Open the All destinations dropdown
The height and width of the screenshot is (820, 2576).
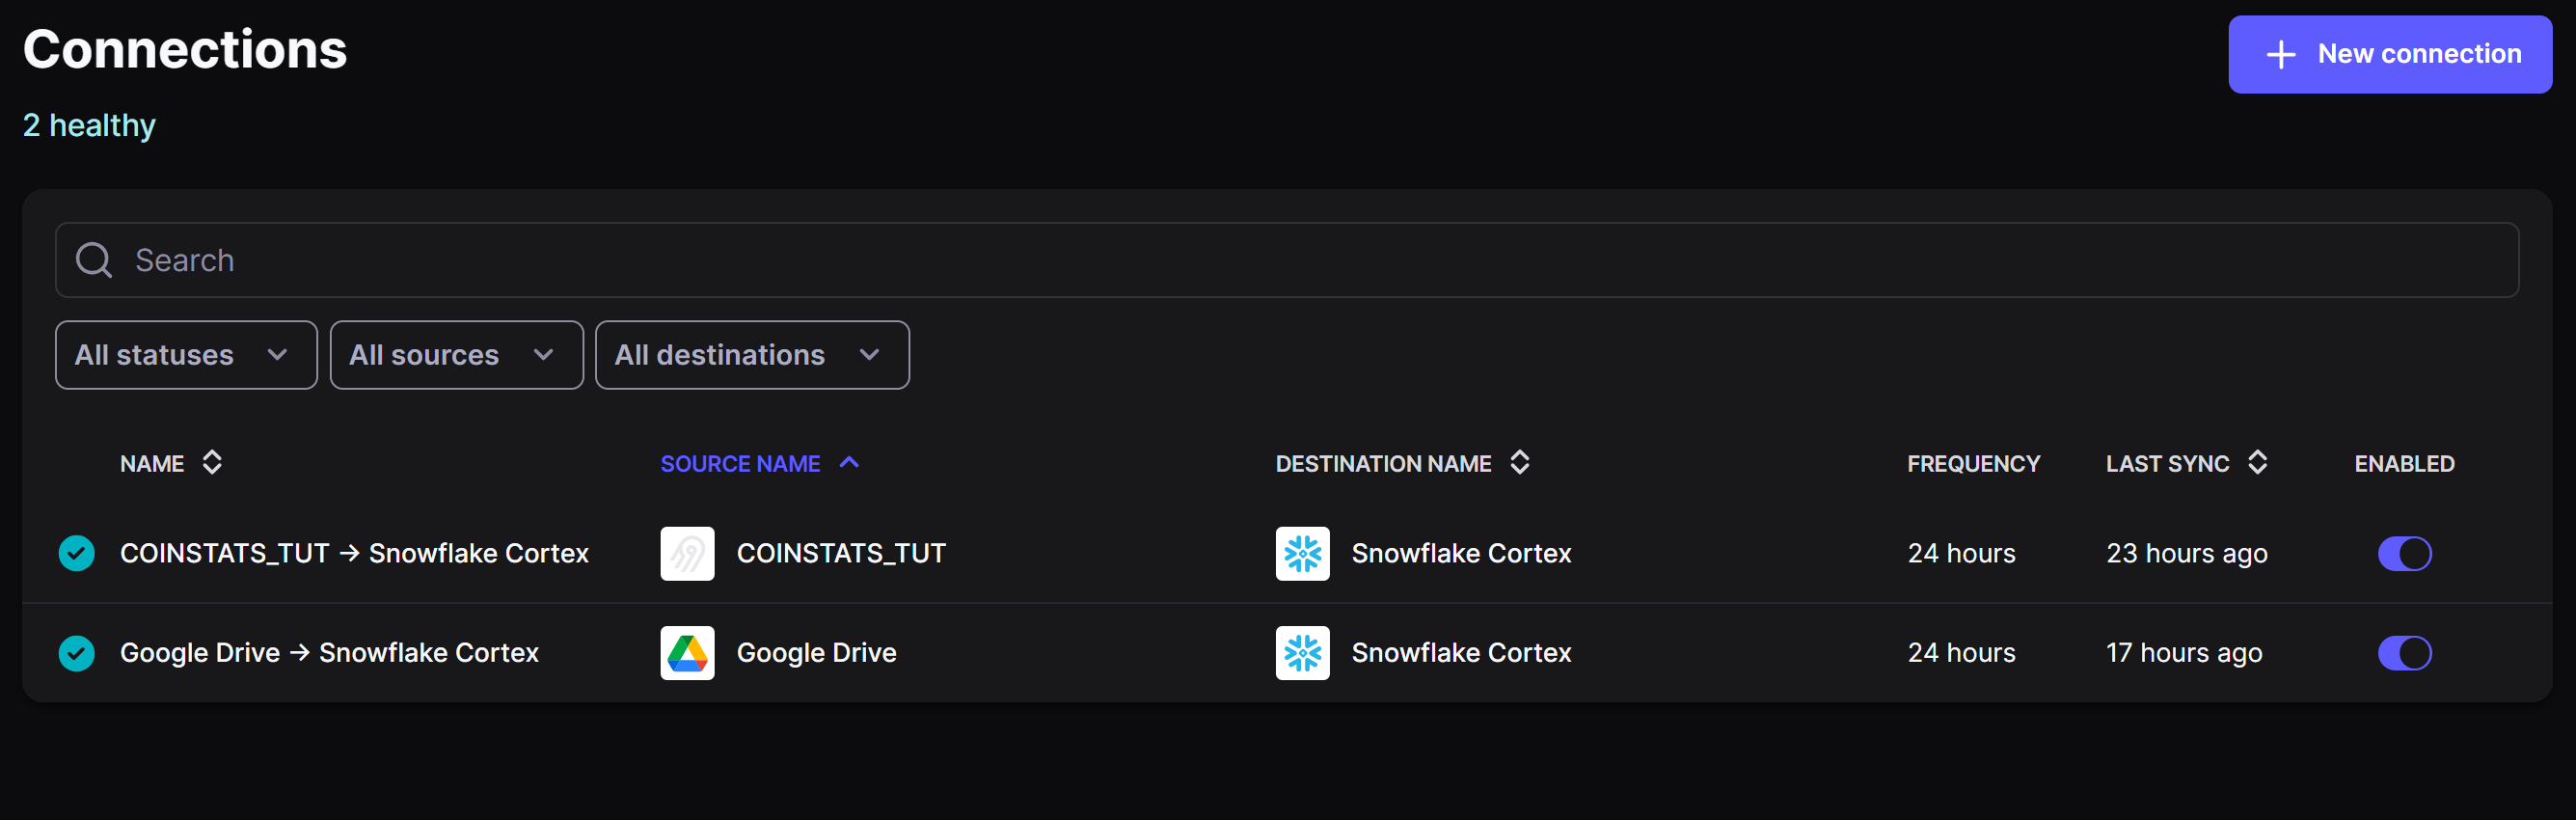coord(752,355)
